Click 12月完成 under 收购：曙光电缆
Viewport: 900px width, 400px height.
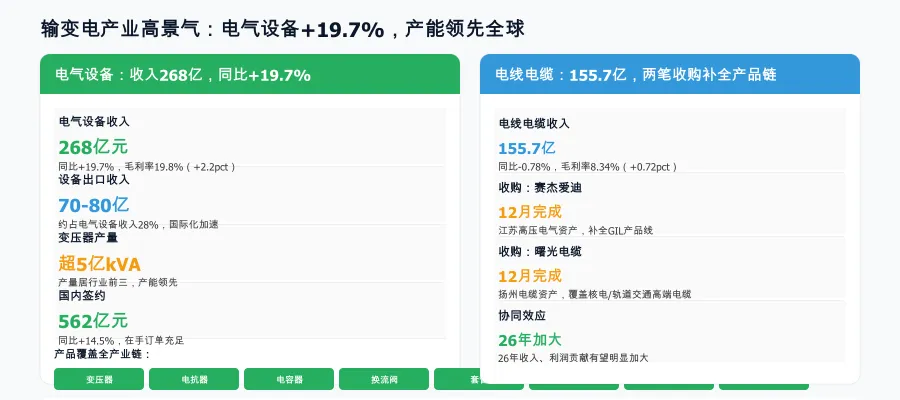(530, 275)
